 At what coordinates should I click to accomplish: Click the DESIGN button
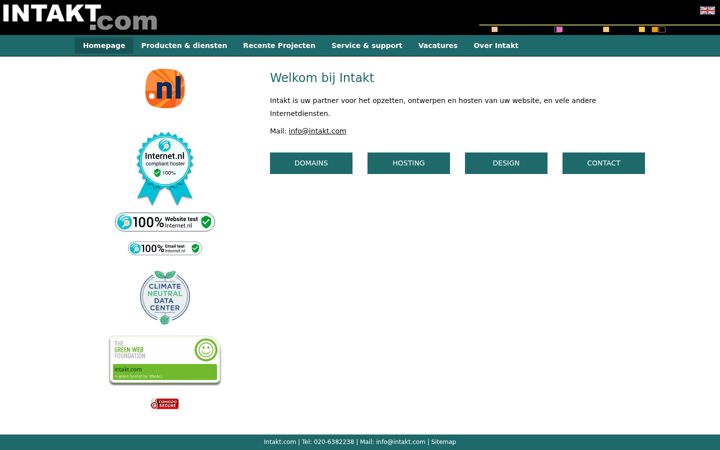click(506, 163)
